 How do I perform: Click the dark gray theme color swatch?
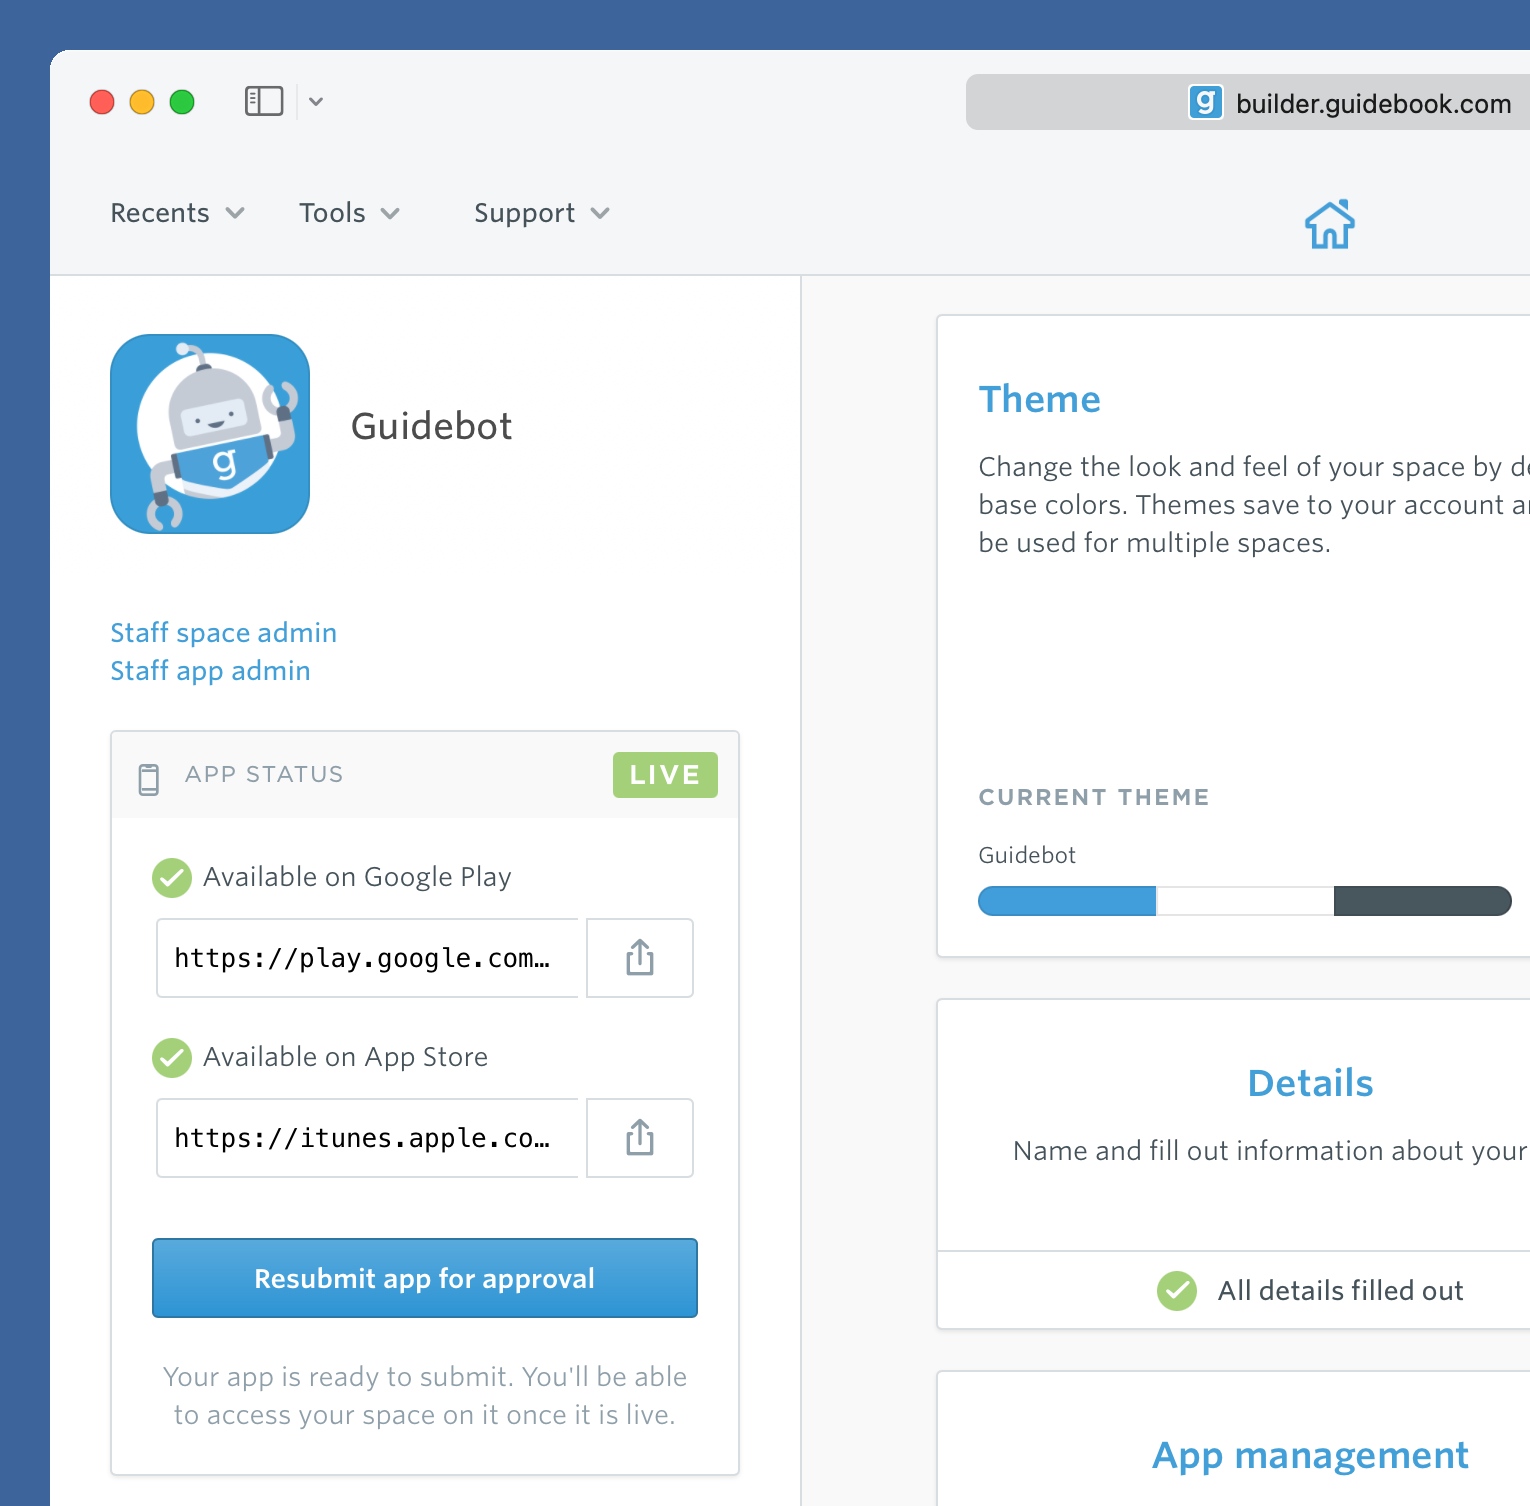click(1423, 901)
